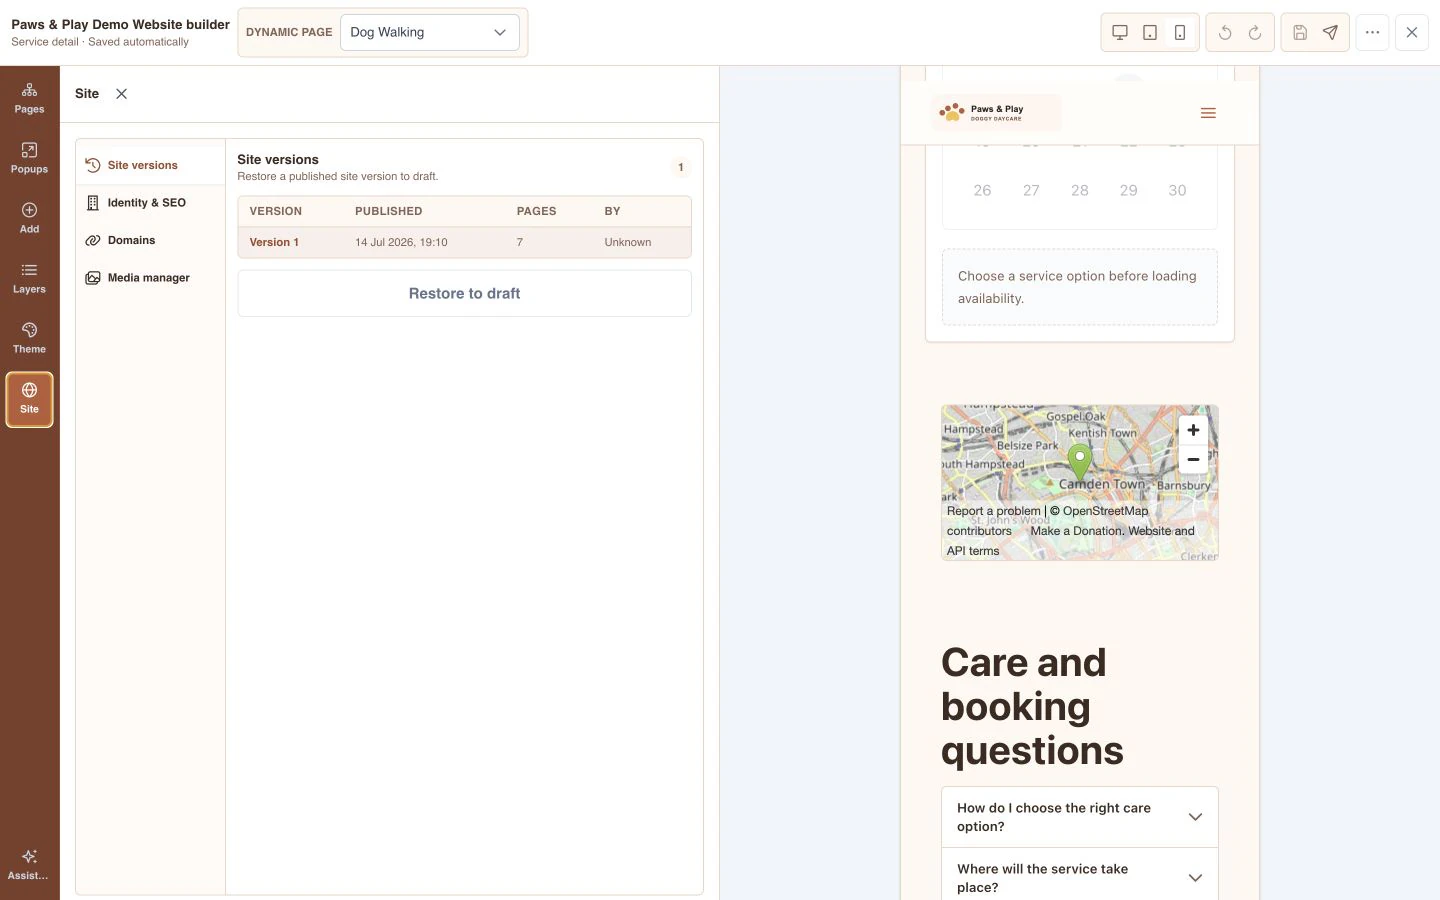This screenshot has width=1440, height=900.
Task: Click the 'Care and booking questions' heading
Action: (x=1032, y=706)
